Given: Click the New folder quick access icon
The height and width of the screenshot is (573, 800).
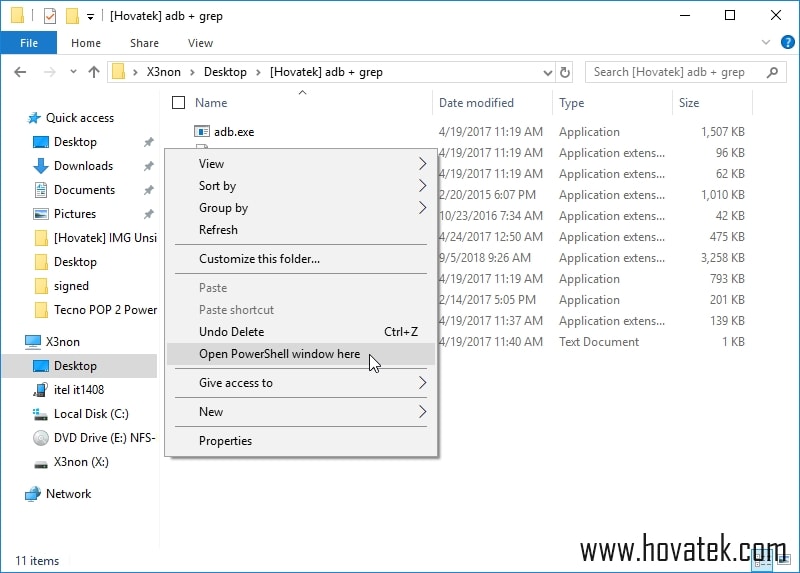Looking at the screenshot, I should [x=72, y=16].
